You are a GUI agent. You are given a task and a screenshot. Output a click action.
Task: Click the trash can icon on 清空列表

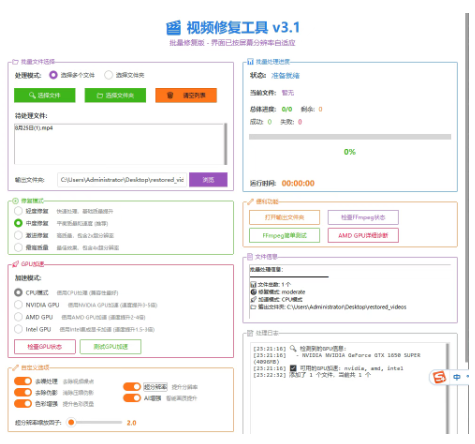(x=170, y=95)
